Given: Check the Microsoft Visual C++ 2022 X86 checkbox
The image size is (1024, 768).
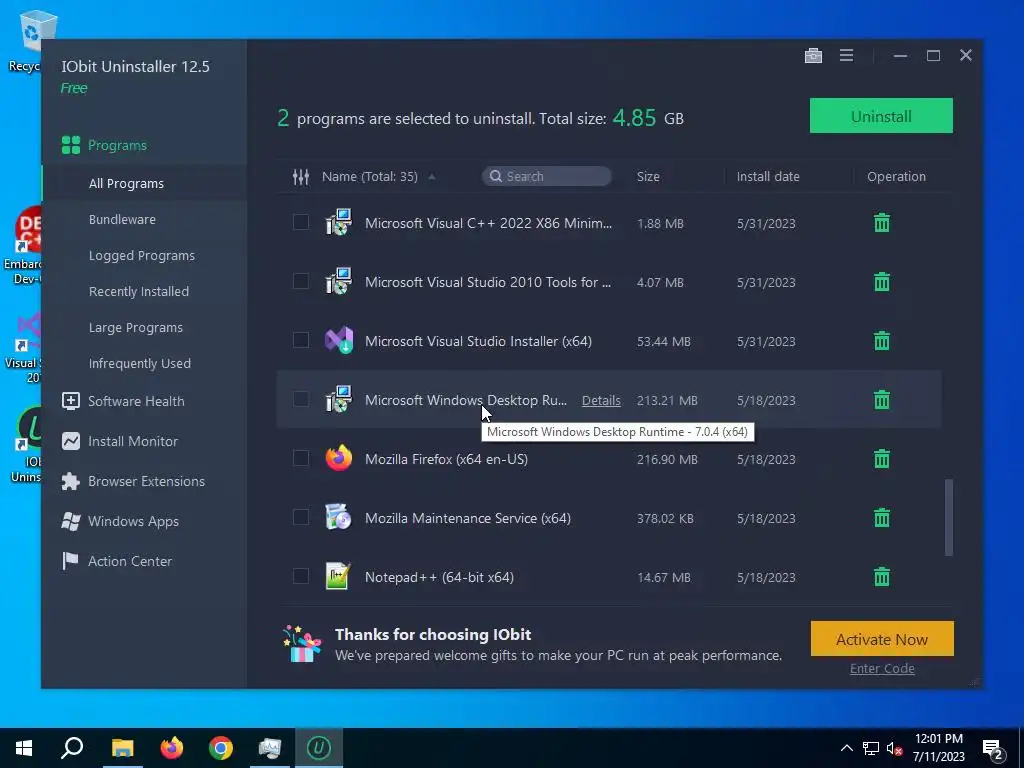Looking at the screenshot, I should coord(300,222).
